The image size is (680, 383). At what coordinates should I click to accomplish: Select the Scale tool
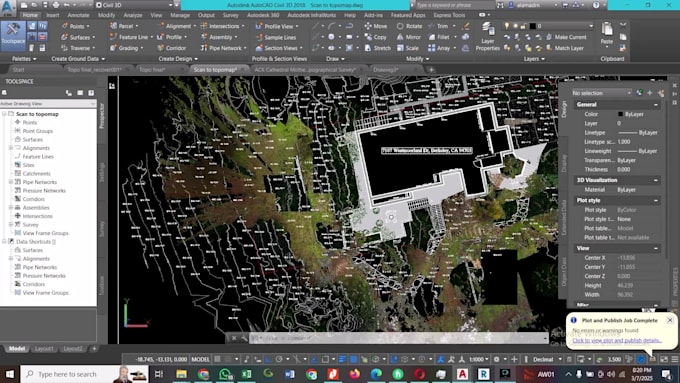[408, 48]
